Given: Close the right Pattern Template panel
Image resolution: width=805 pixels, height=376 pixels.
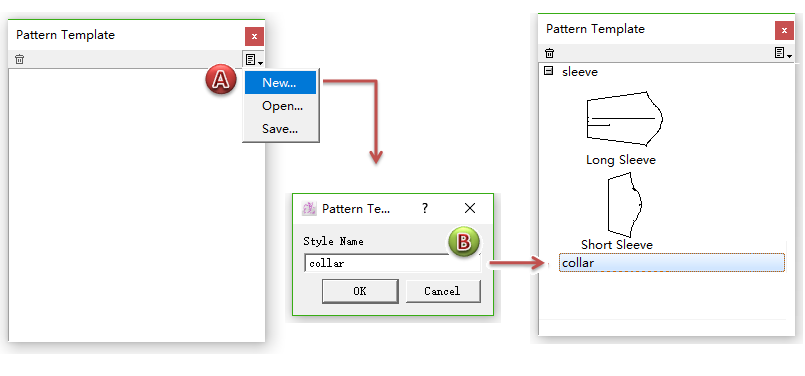Looking at the screenshot, I should 784,31.
